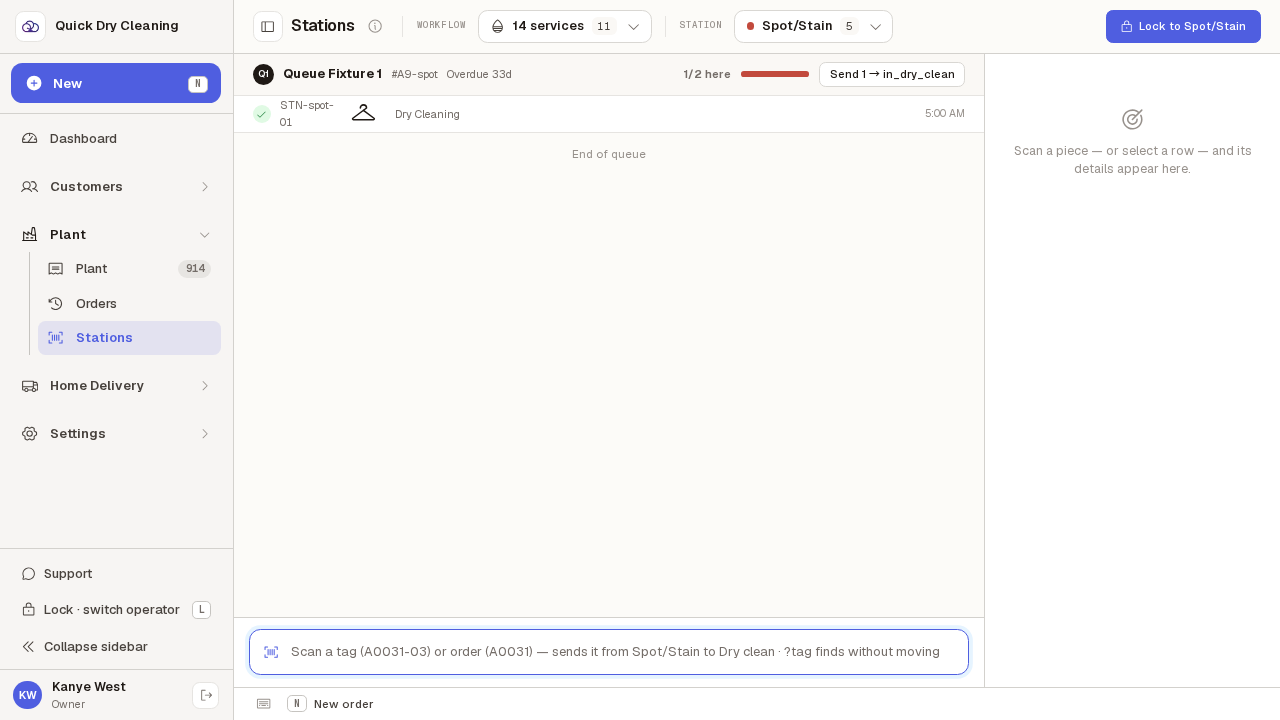Click the red queue progress bar
This screenshot has height=720, width=1280.
coord(775,74)
